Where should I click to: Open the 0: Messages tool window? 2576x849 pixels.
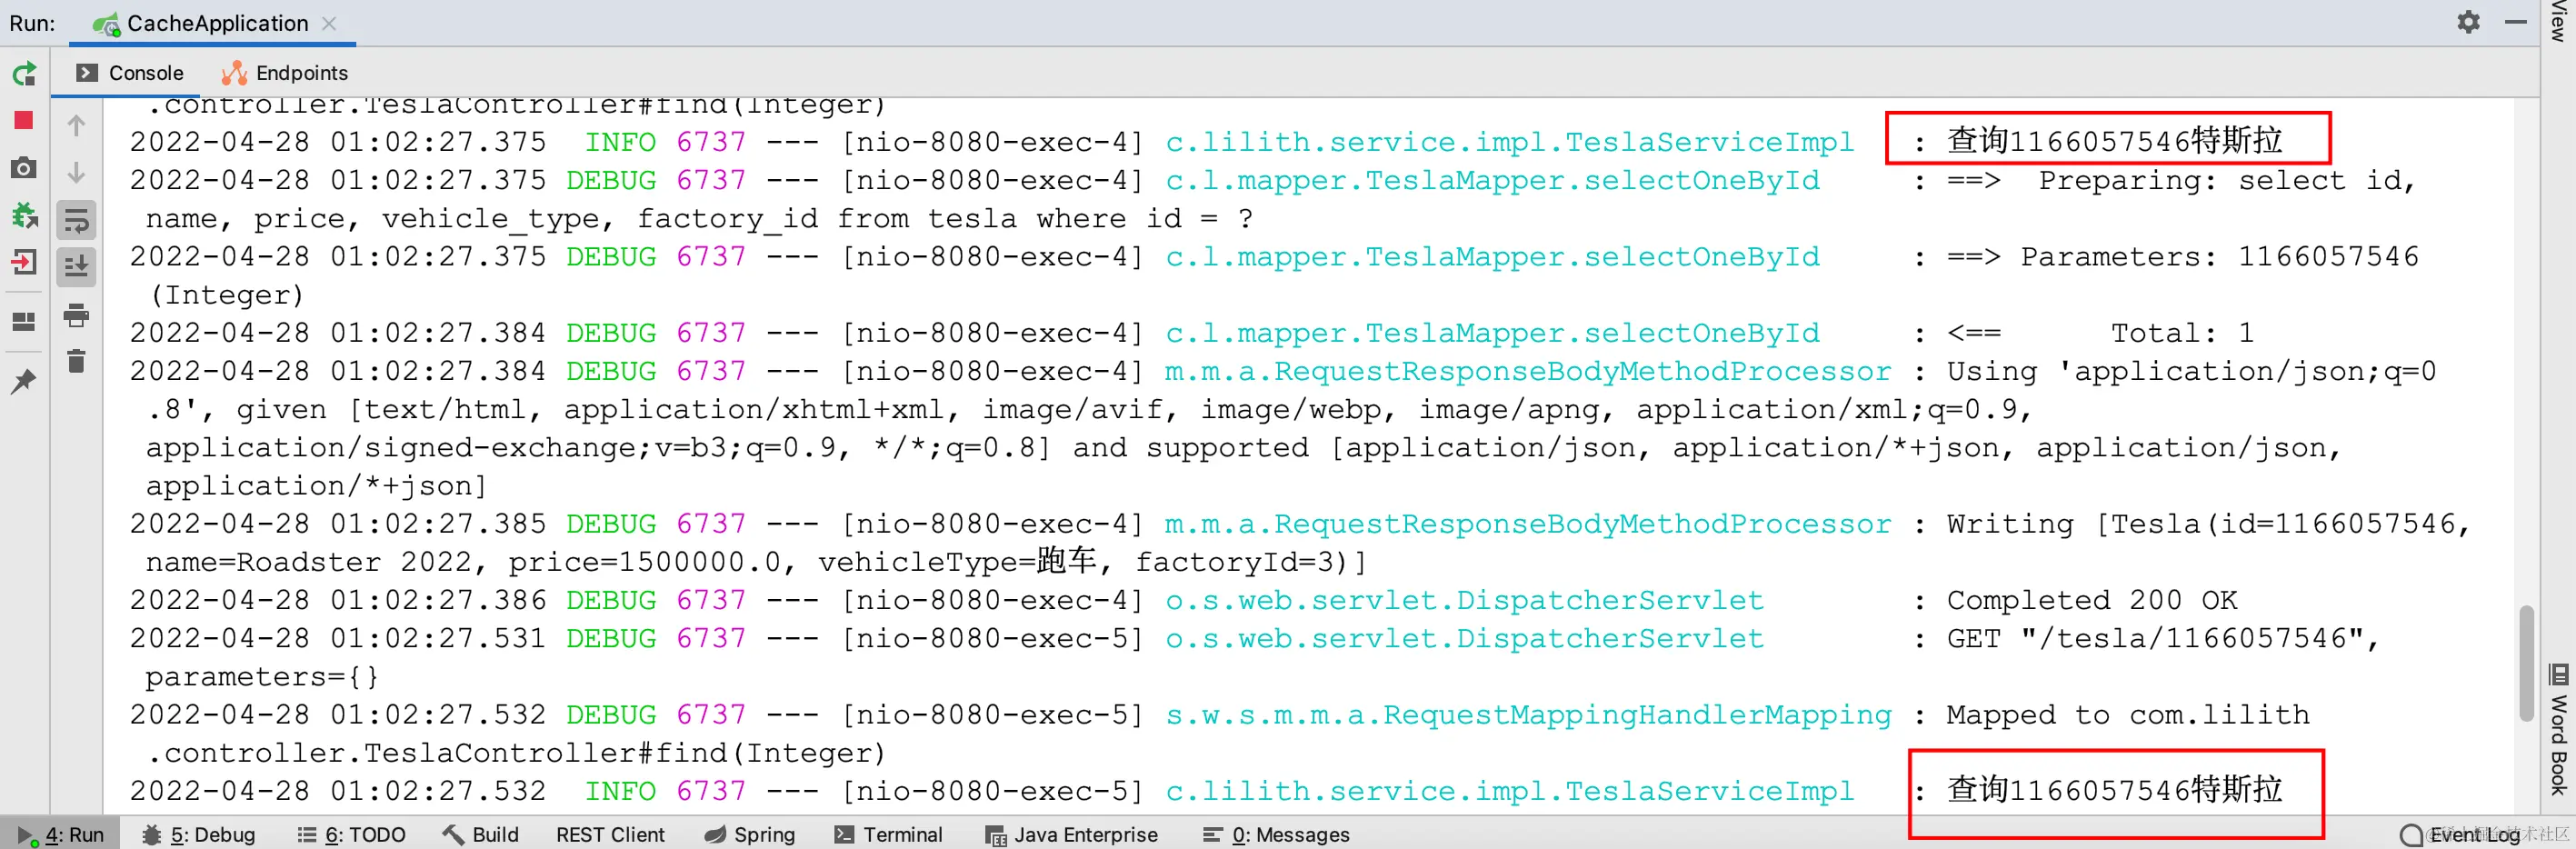(1276, 835)
